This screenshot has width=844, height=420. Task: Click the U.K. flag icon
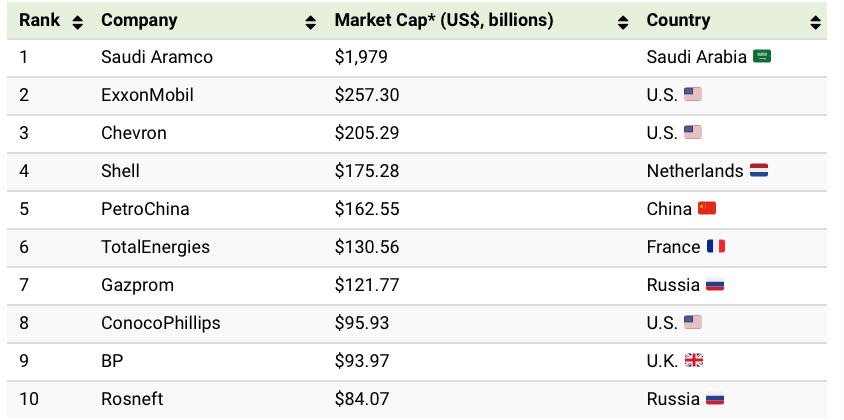tap(693, 360)
